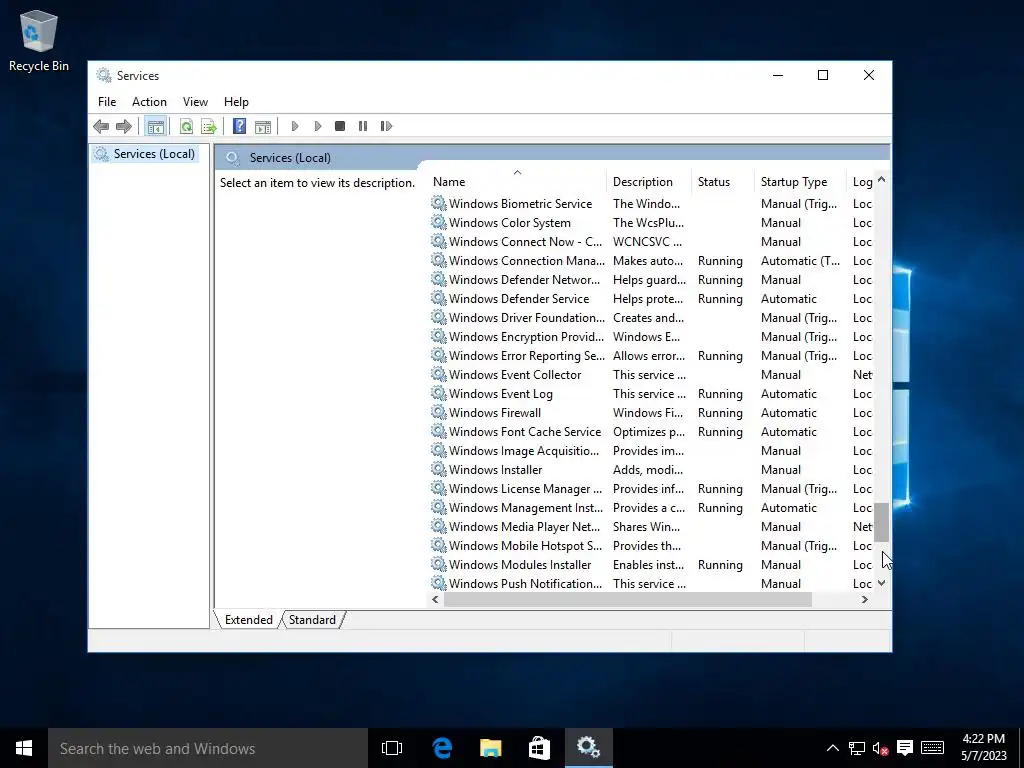This screenshot has width=1024, height=768.
Task: Open the View menu
Action: (x=195, y=102)
